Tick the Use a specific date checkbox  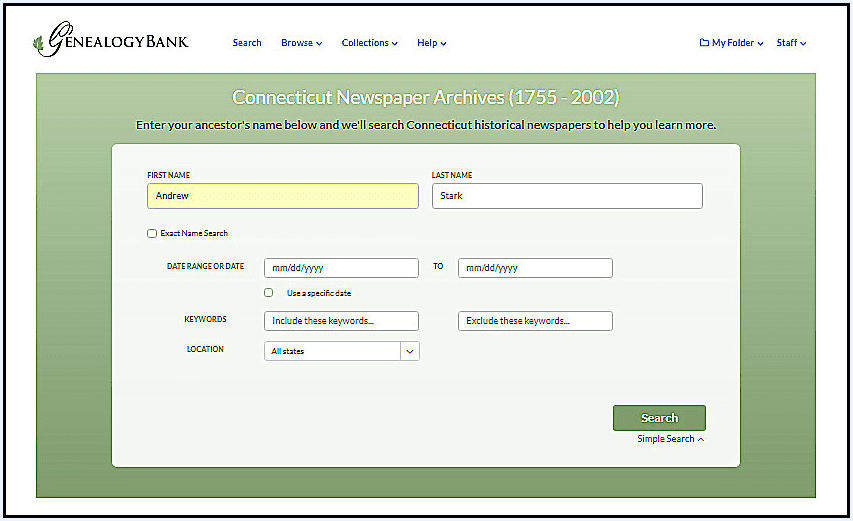269,293
